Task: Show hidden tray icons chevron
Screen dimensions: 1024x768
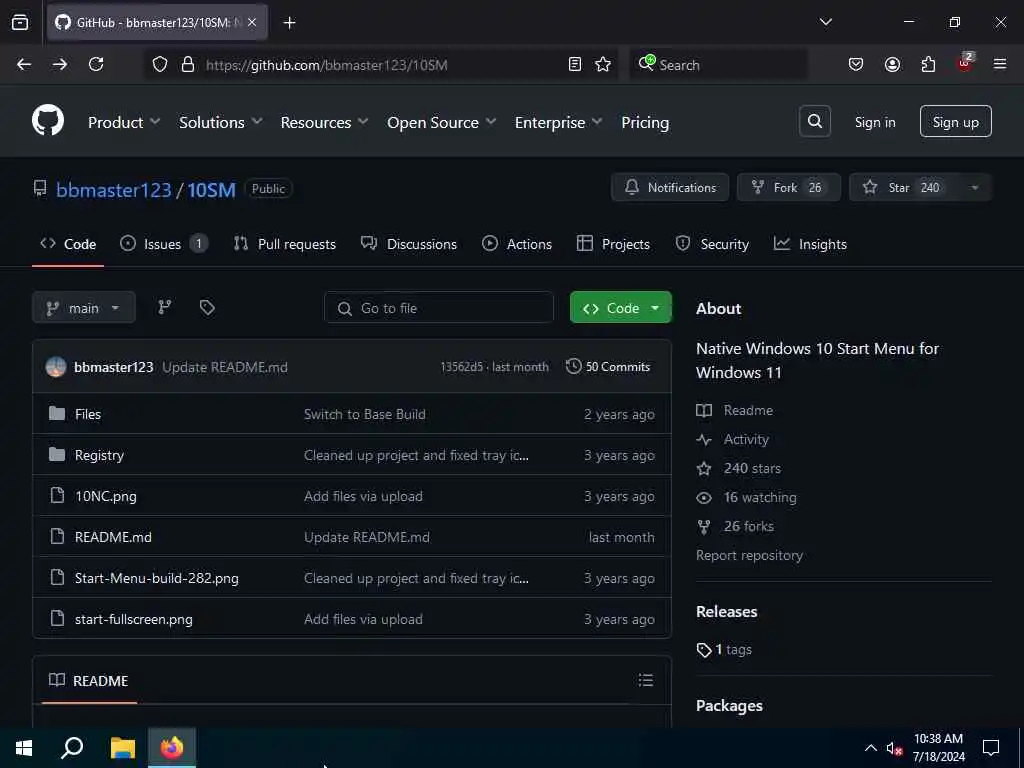Action: (x=871, y=748)
